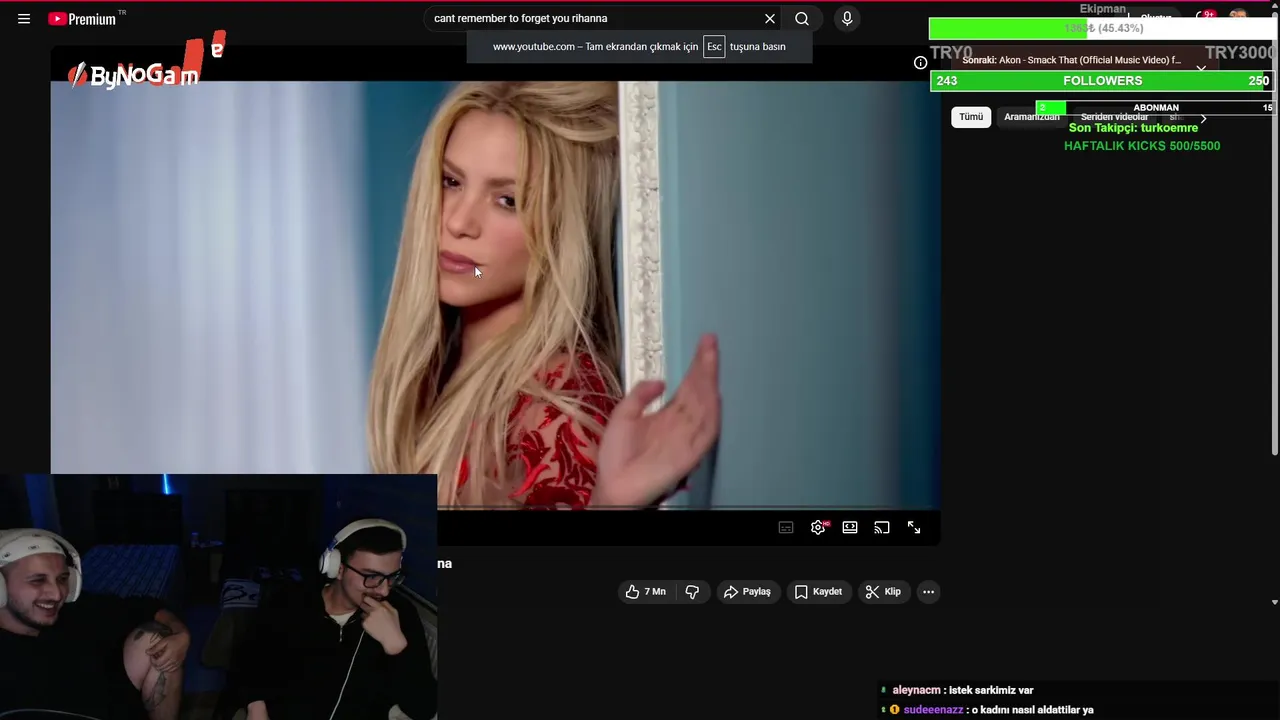
Task: Dislike the video with thumbs-down
Action: [x=692, y=592]
